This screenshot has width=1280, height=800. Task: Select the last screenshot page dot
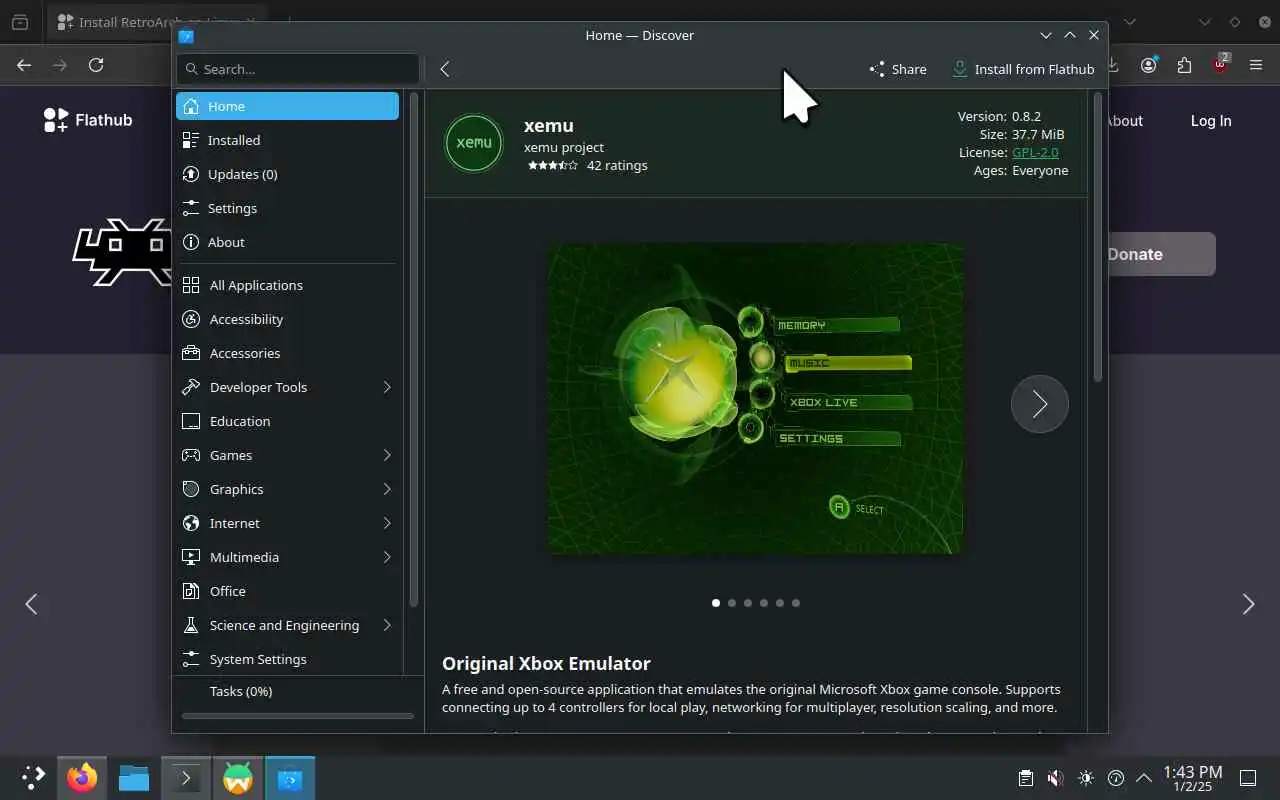click(x=796, y=603)
